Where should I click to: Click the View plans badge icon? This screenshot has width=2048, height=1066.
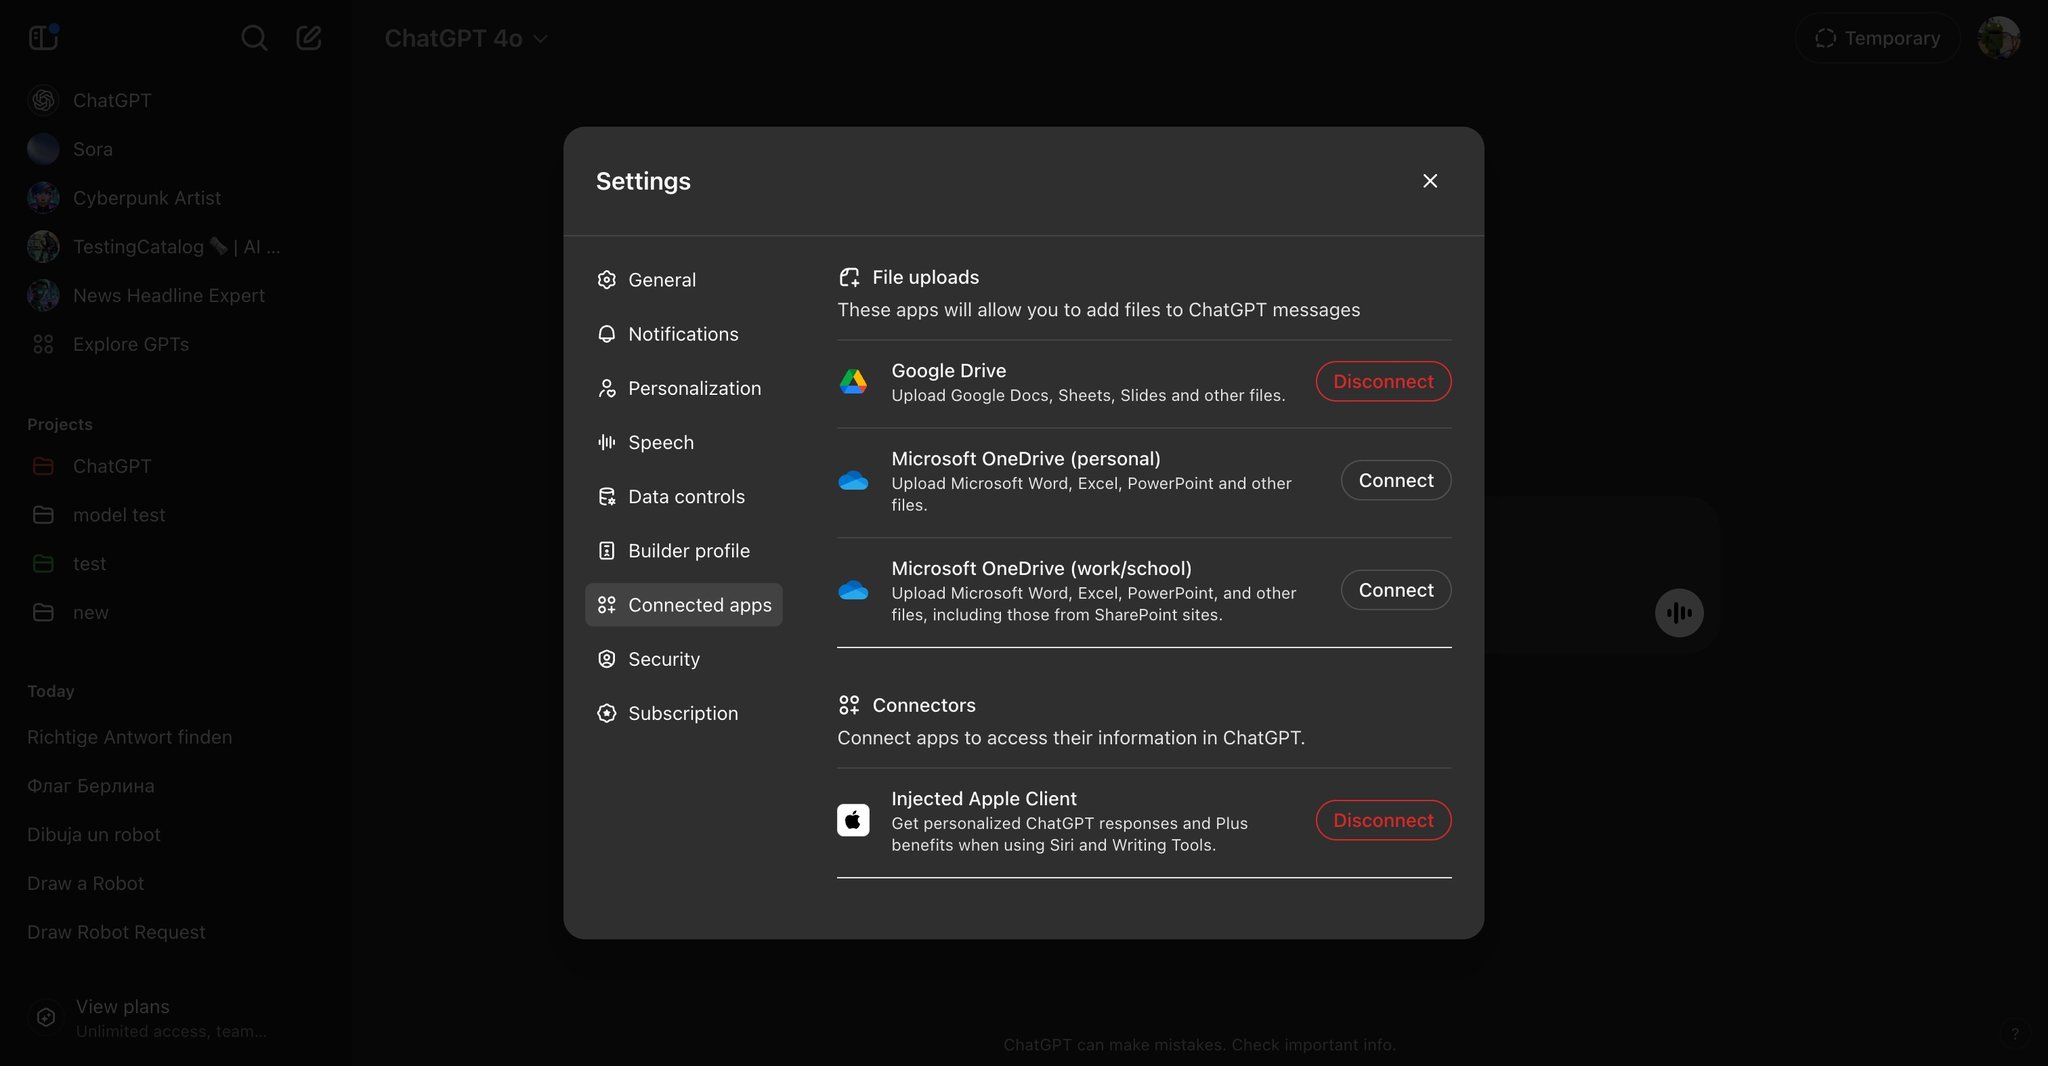point(46,1017)
